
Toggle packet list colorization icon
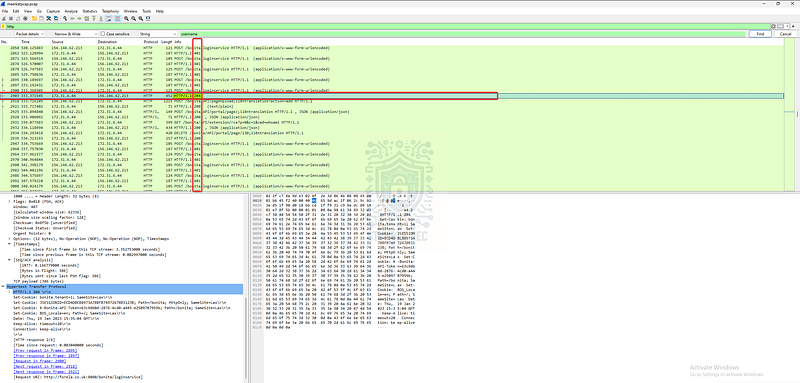[x=117, y=18]
